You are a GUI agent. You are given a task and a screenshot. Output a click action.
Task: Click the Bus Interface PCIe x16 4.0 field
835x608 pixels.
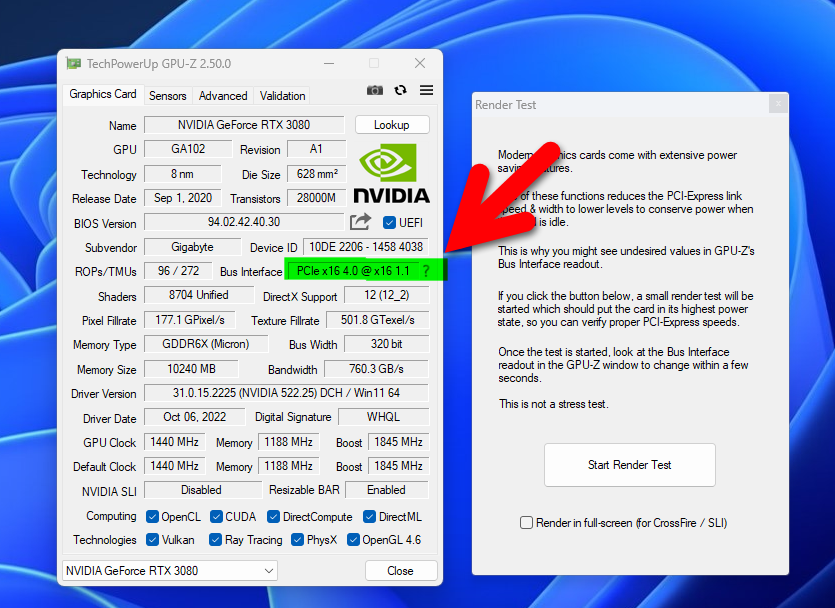point(354,271)
